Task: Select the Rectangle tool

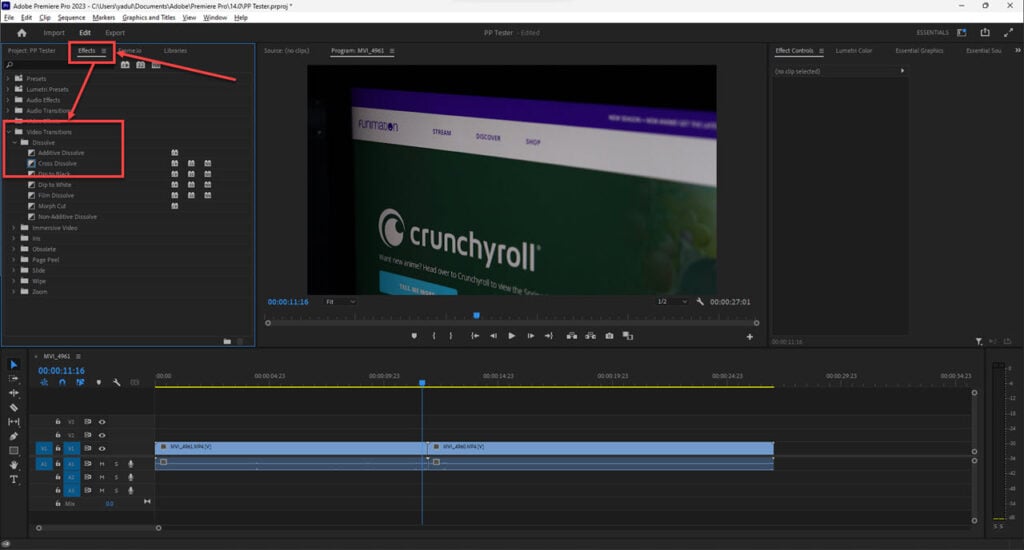Action: click(x=14, y=451)
